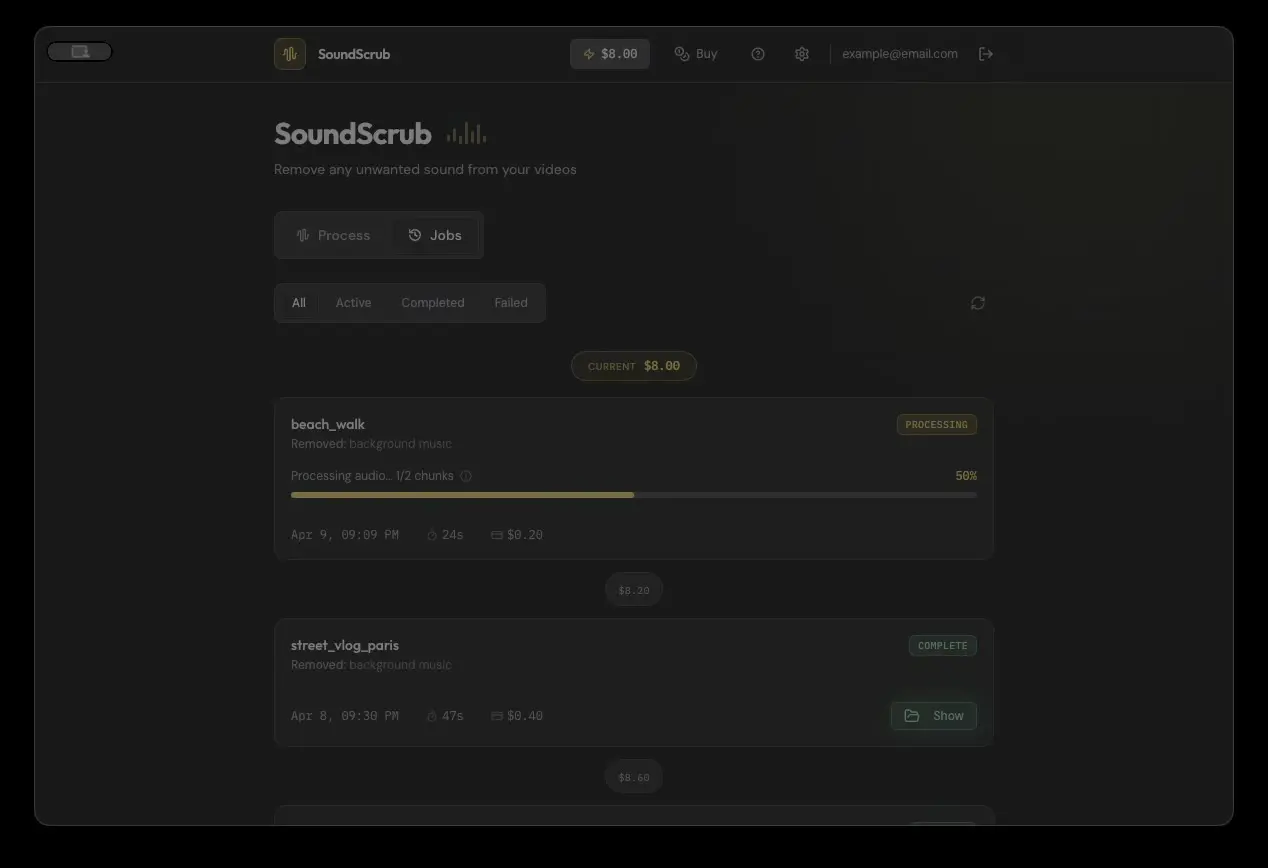Click the Apr 9, 09:09 PM timestamp
This screenshot has width=1268, height=868.
[x=345, y=535]
